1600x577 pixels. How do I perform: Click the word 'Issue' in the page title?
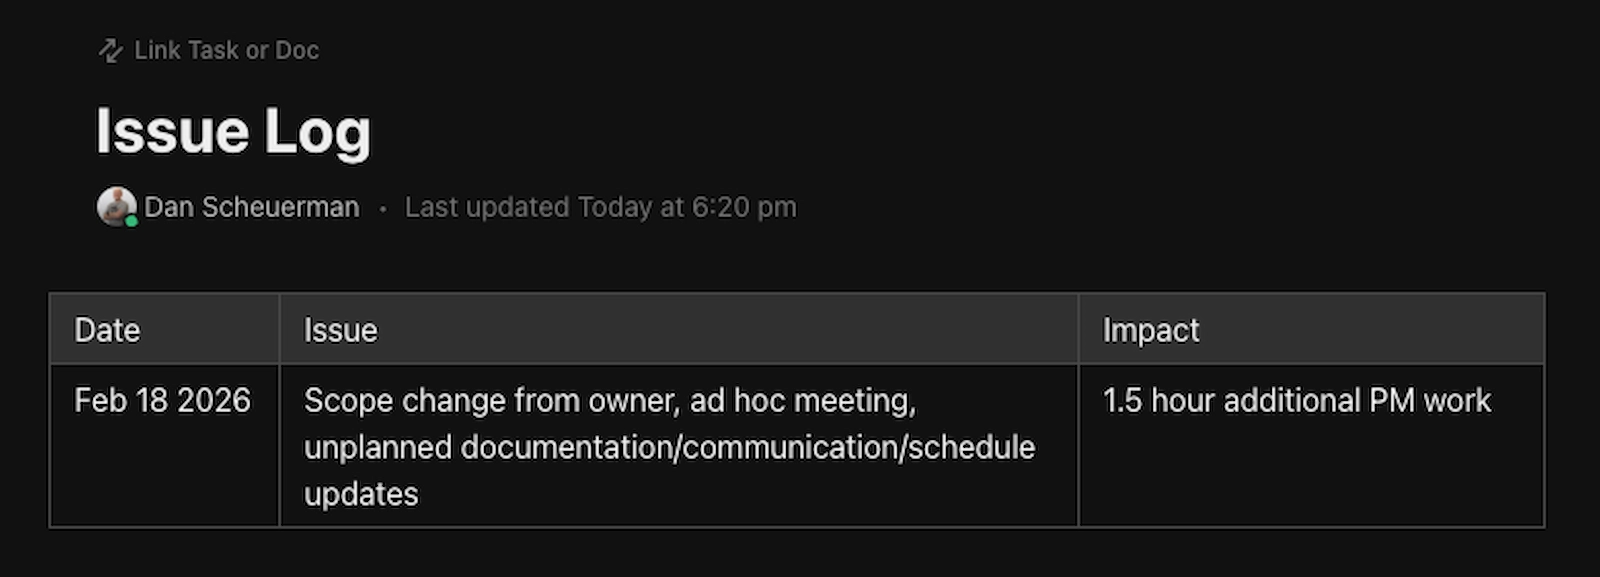tap(172, 132)
